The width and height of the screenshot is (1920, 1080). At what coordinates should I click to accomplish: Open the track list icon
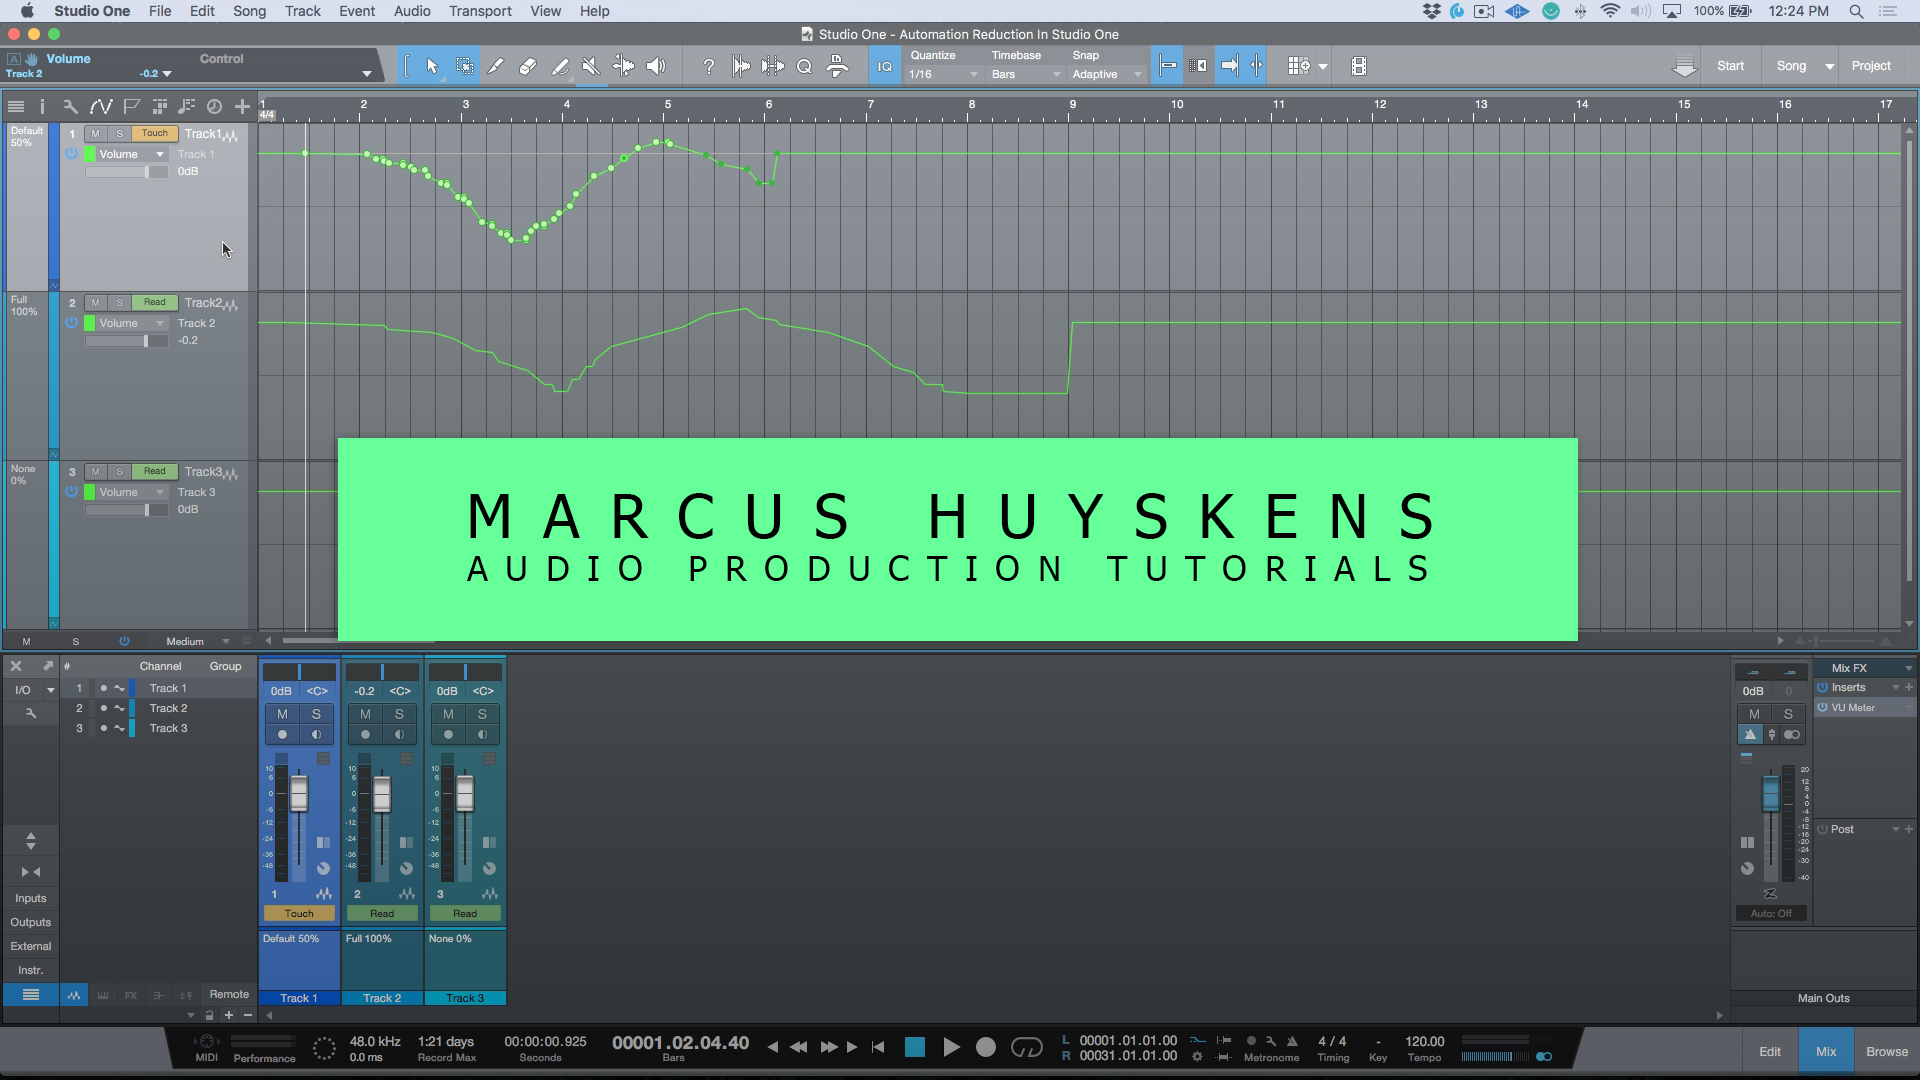[x=16, y=106]
